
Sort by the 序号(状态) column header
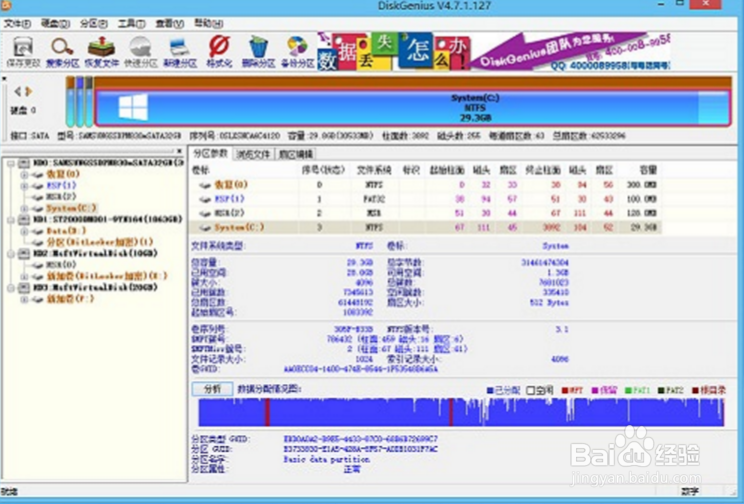tap(323, 170)
